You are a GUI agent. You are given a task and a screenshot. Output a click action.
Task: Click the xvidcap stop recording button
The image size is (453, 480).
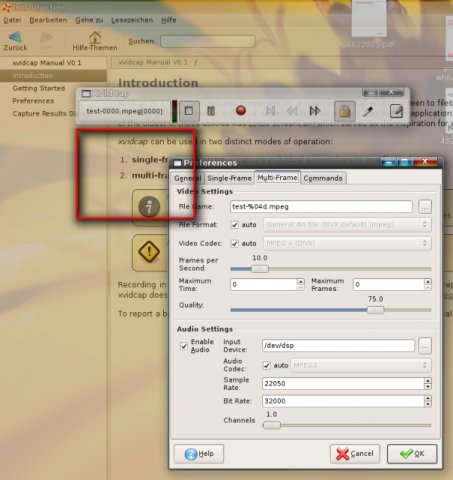pos(189,111)
